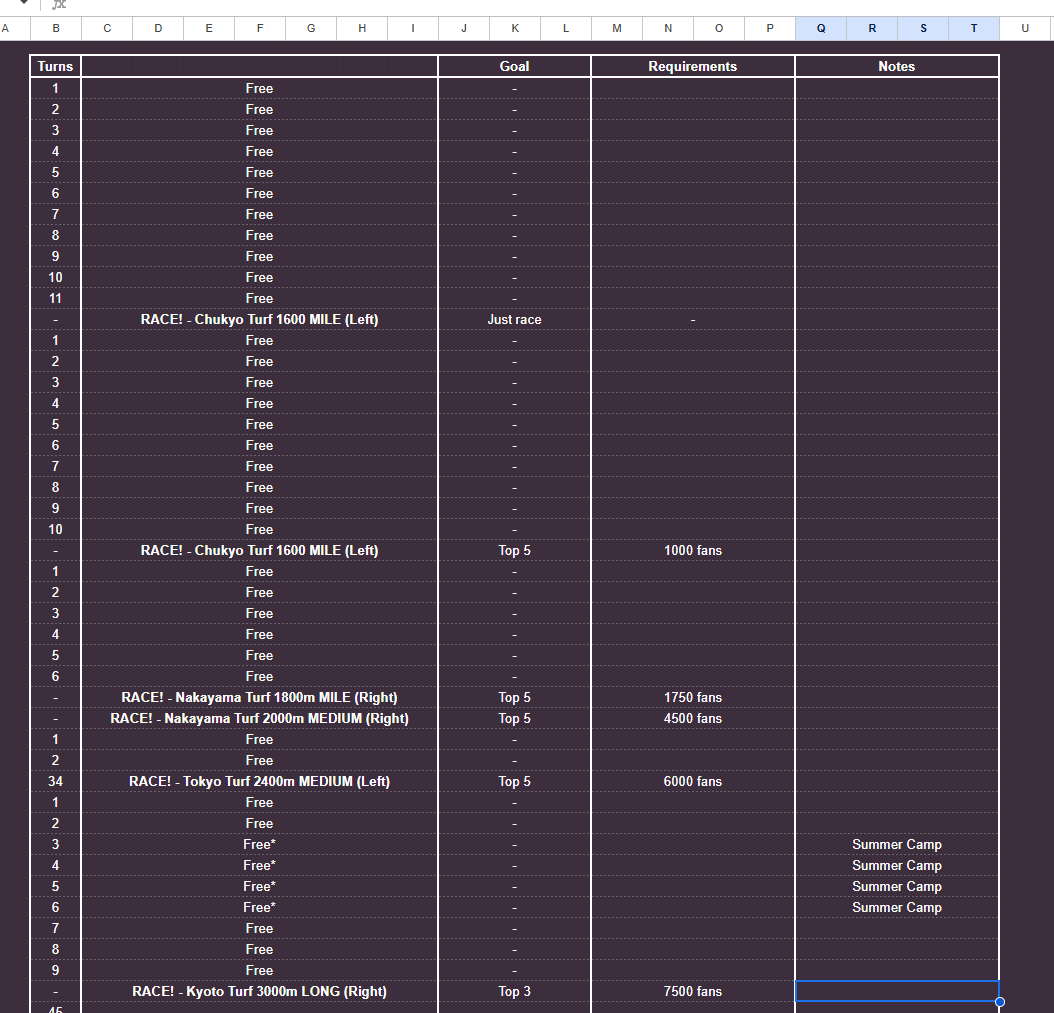Click the Notes header cell

897,67
